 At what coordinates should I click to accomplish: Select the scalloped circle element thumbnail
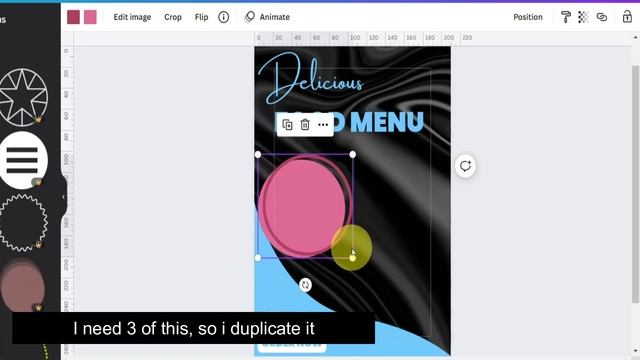point(23,222)
